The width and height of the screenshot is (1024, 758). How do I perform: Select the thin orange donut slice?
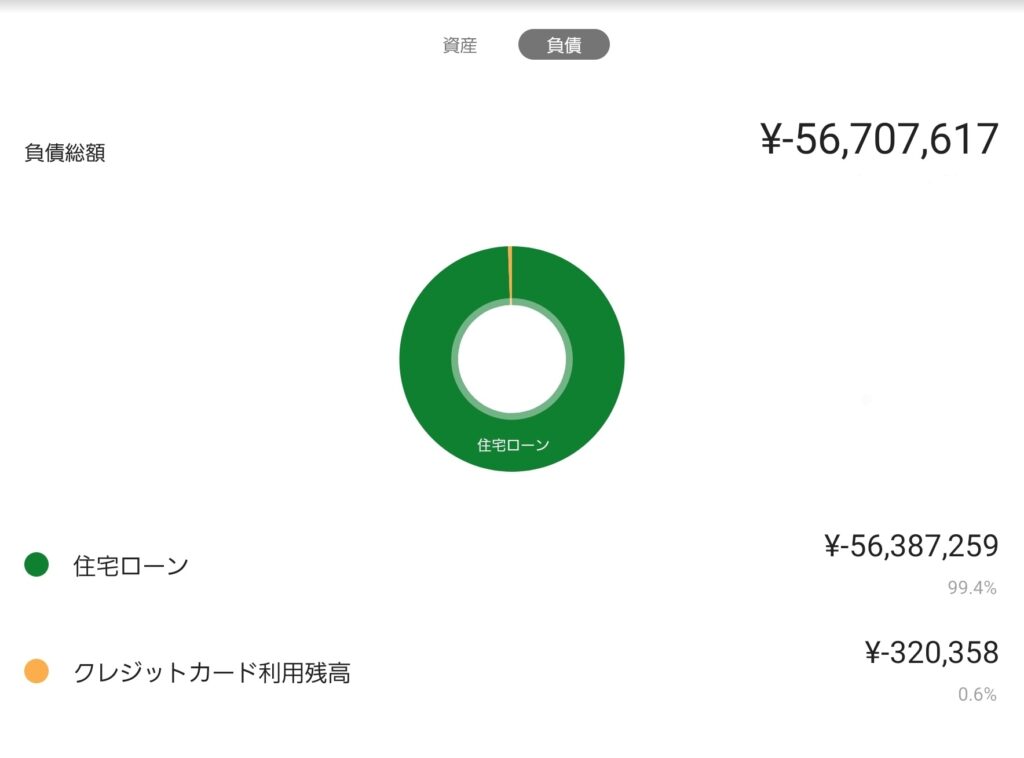[510, 272]
